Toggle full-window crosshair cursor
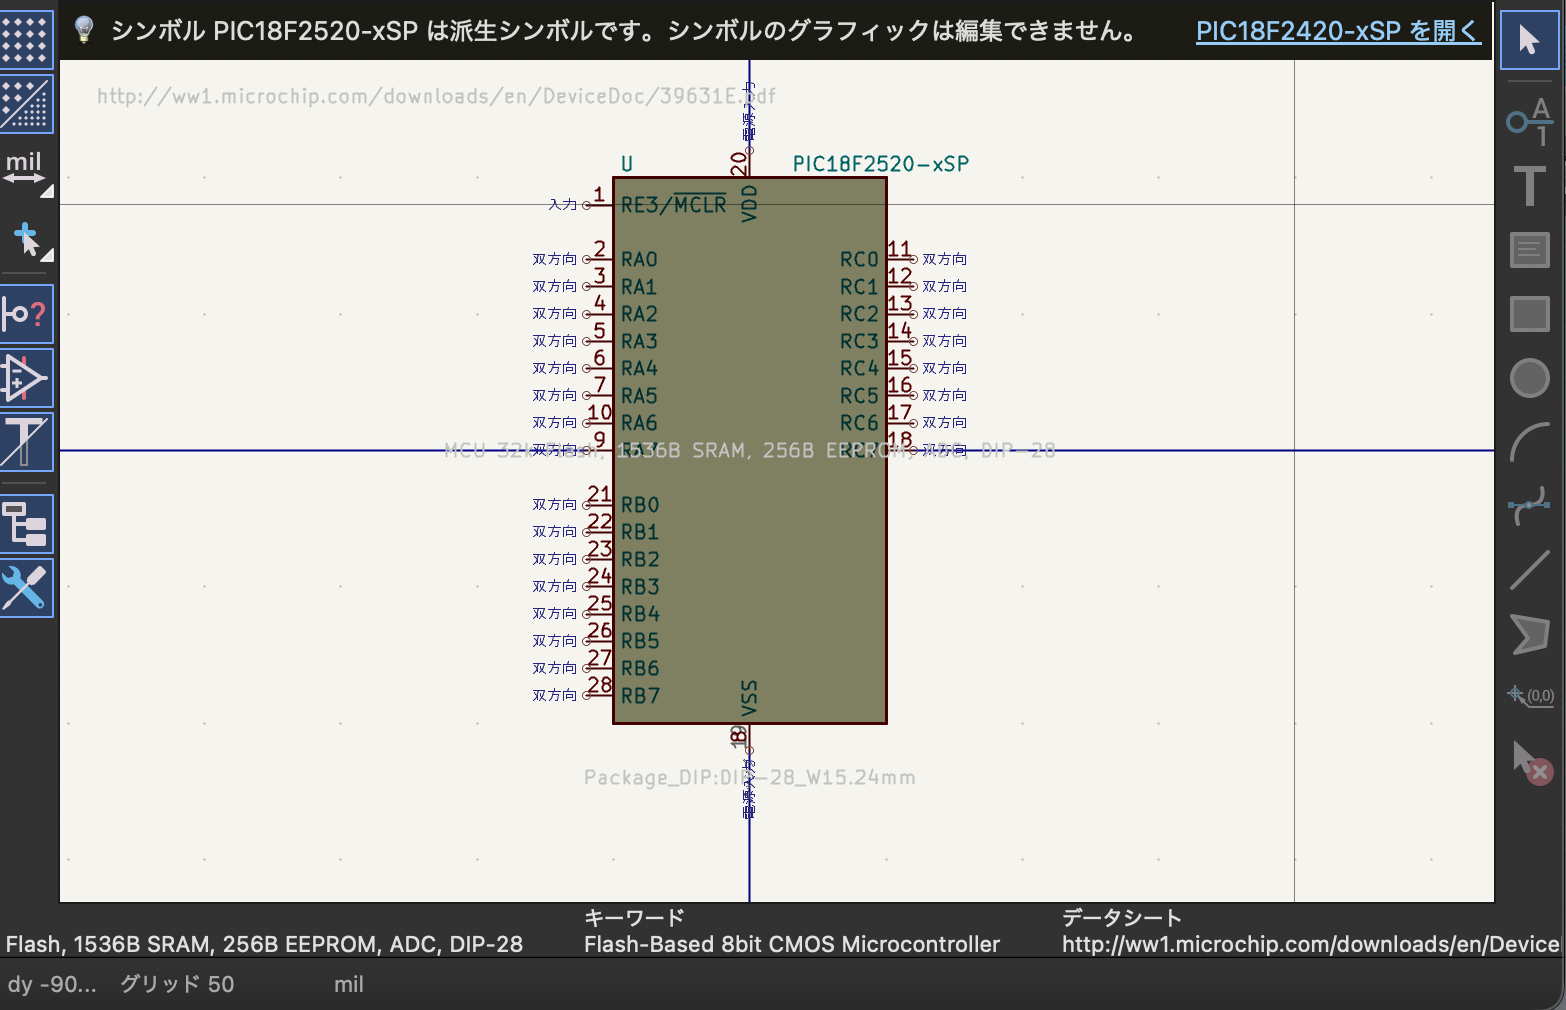The height and width of the screenshot is (1010, 1566). (x=25, y=240)
